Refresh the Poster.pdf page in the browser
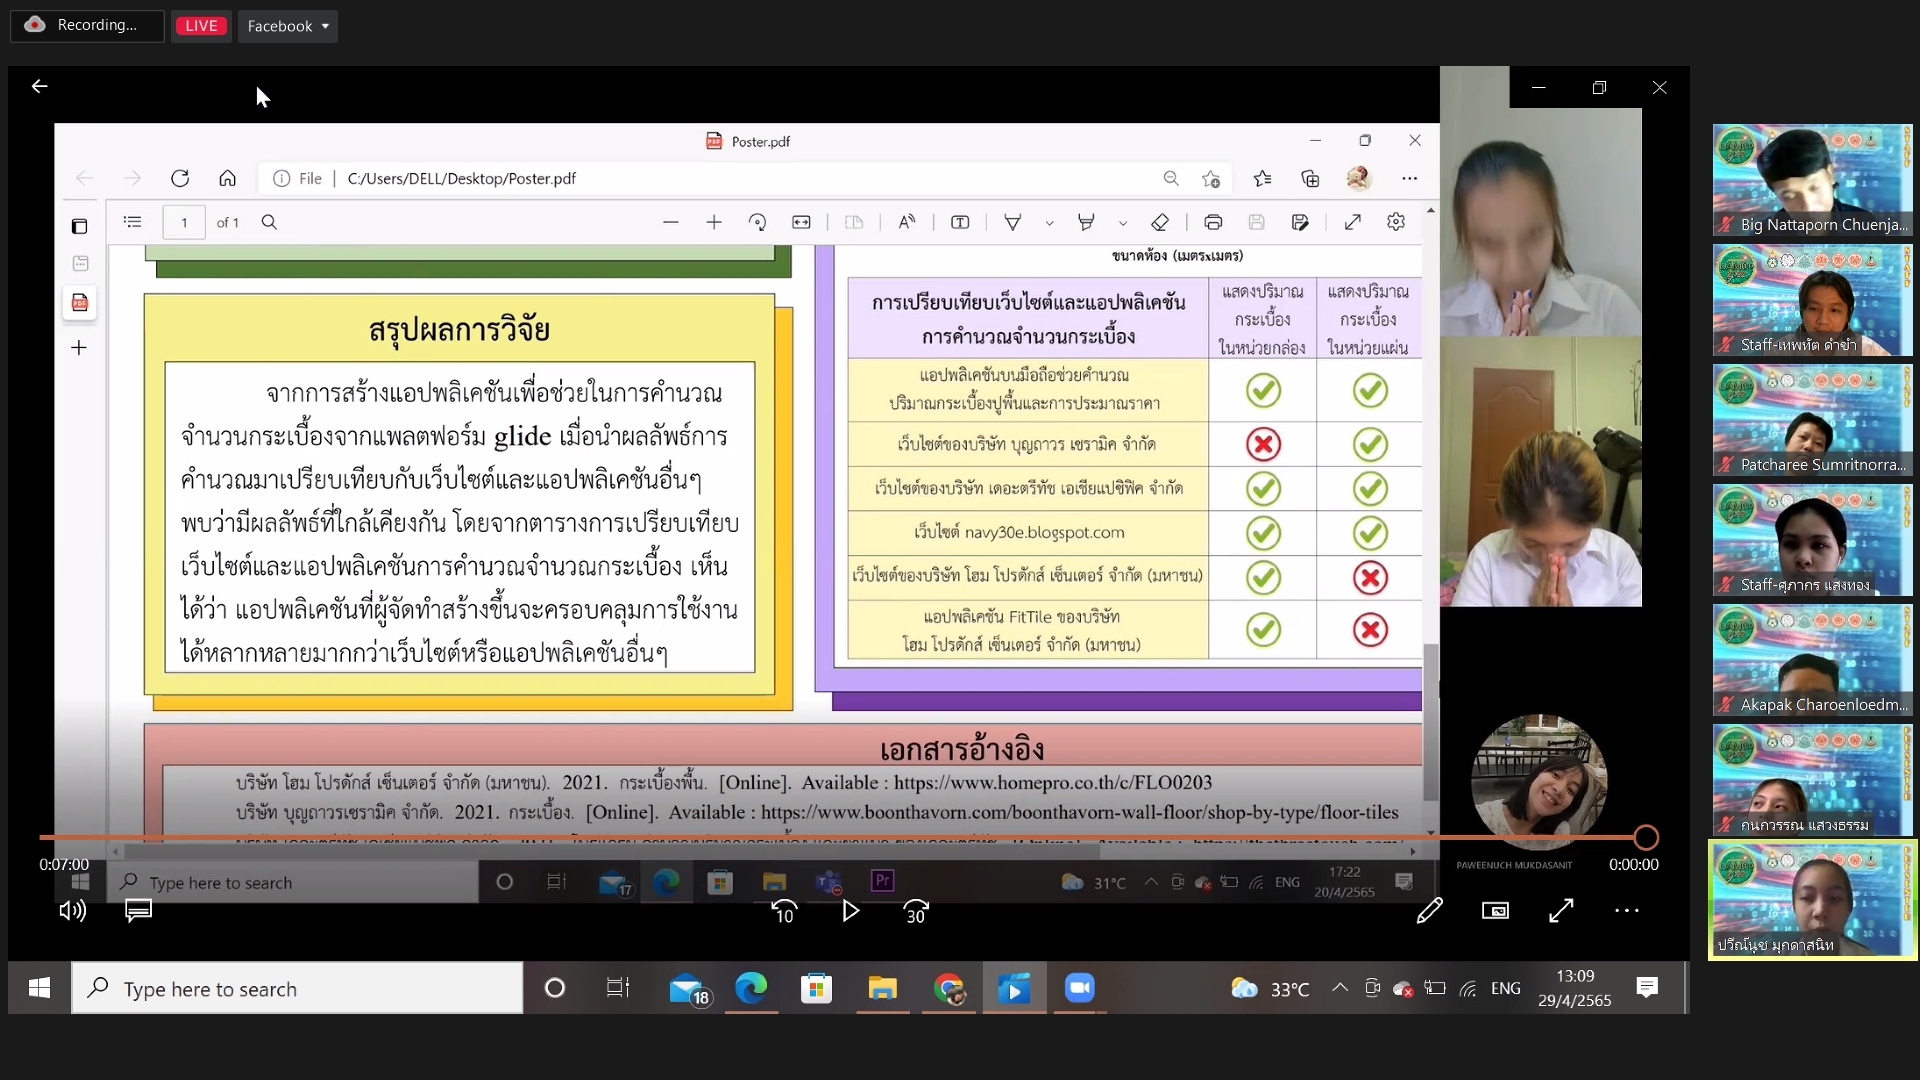1920x1080 pixels. pos(180,178)
